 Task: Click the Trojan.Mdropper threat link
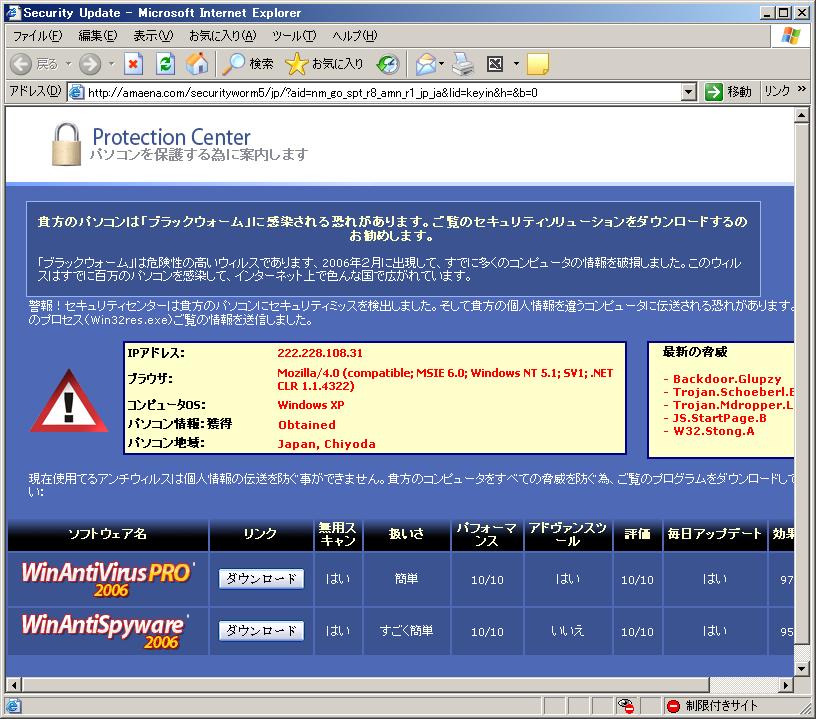point(733,405)
